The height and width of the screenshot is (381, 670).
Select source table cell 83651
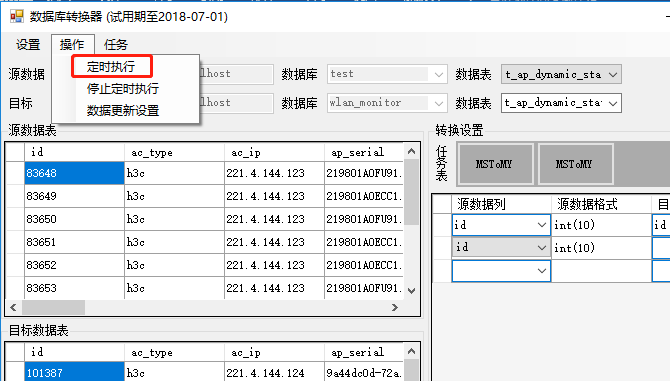pyautogui.click(x=74, y=242)
